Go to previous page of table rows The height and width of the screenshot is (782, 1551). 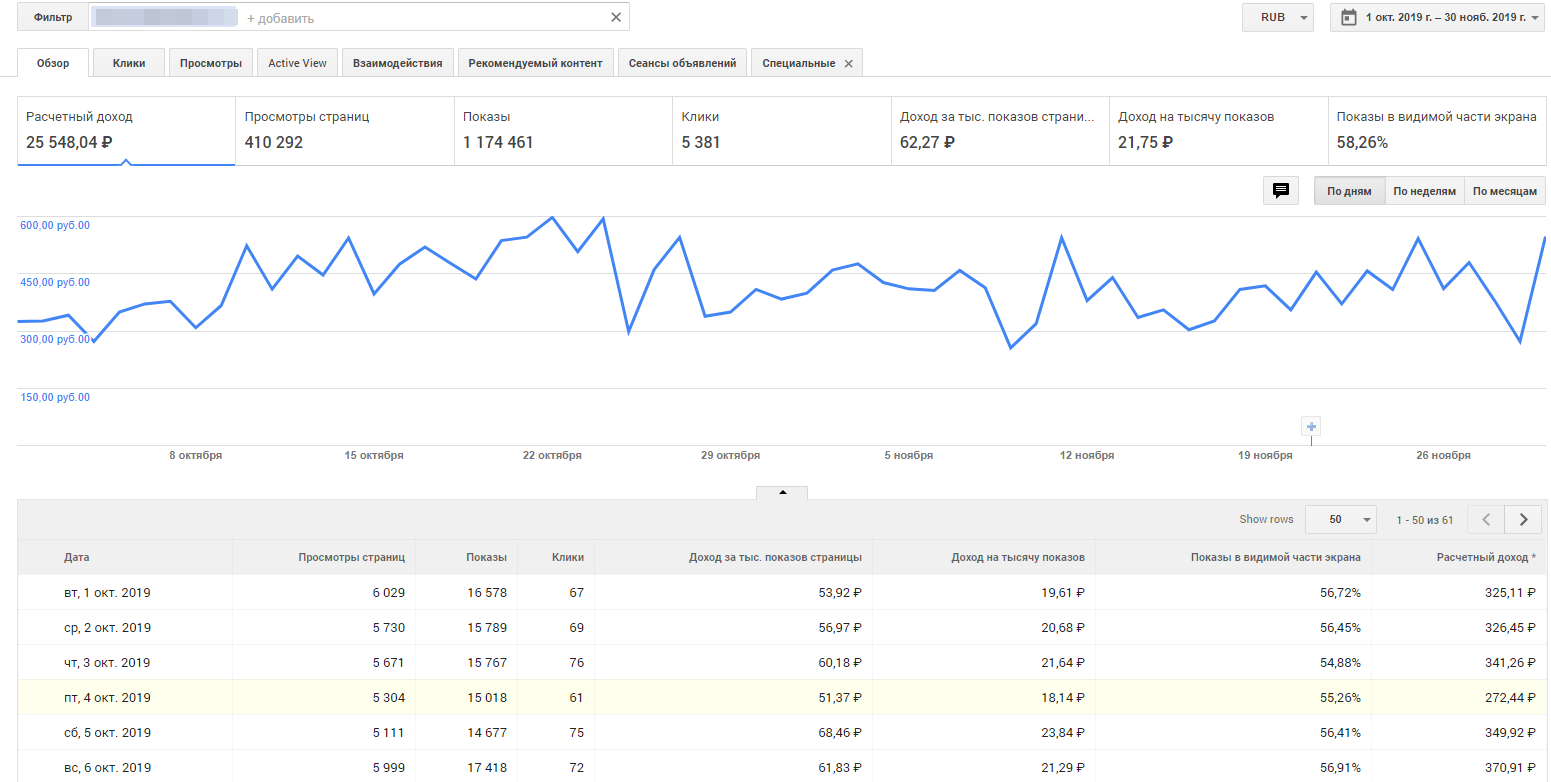1486,519
